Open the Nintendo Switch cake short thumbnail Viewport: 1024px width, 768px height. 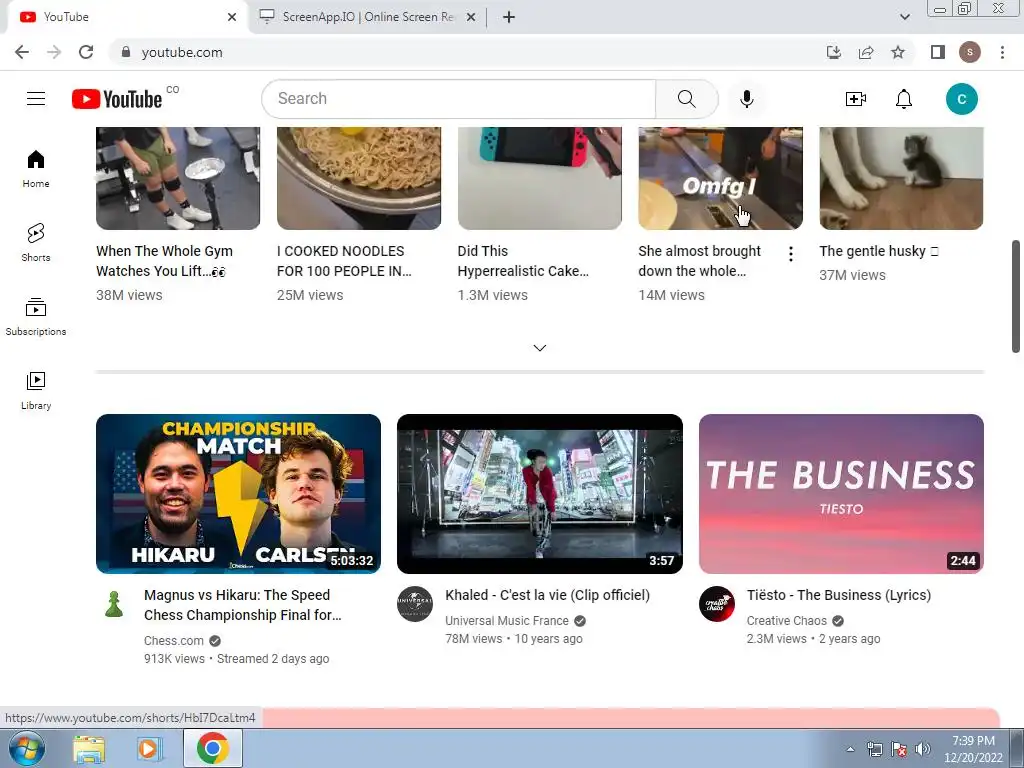pyautogui.click(x=539, y=178)
